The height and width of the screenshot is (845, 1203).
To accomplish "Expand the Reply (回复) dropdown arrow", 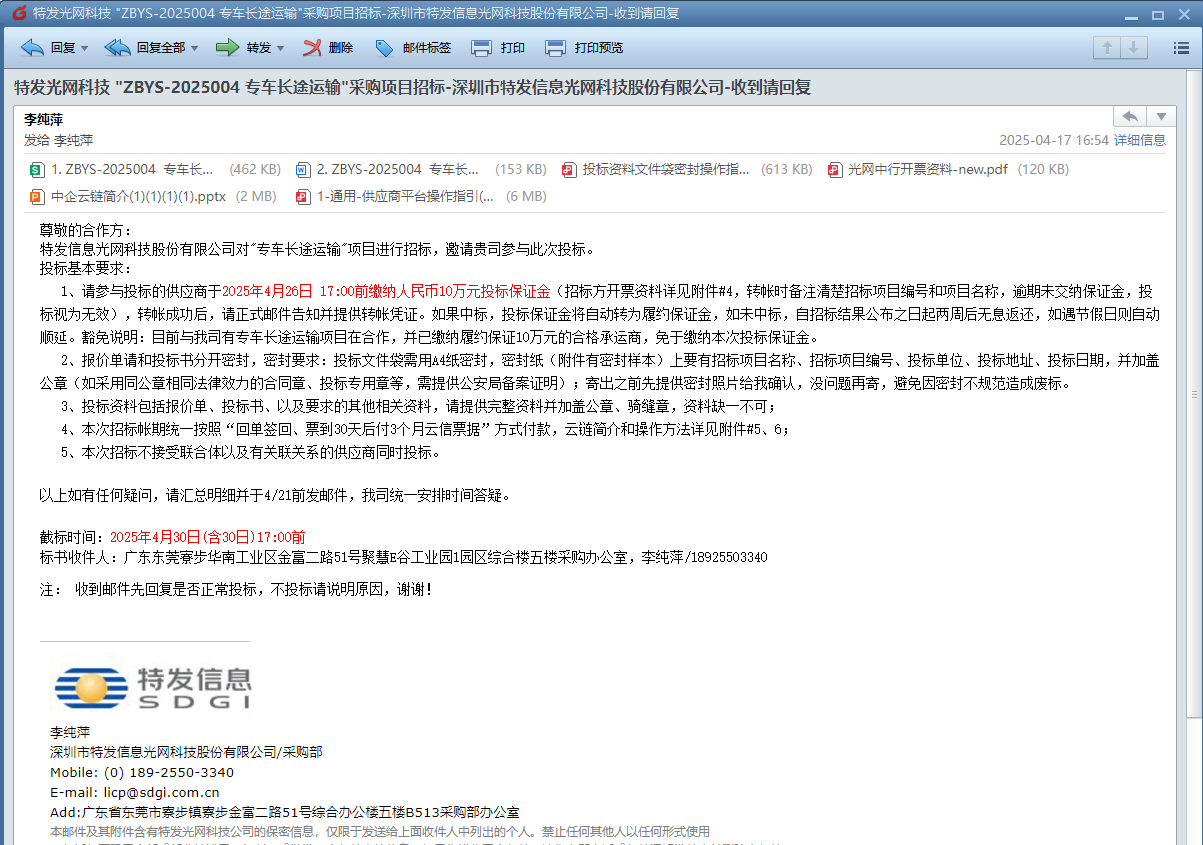I will [84, 48].
